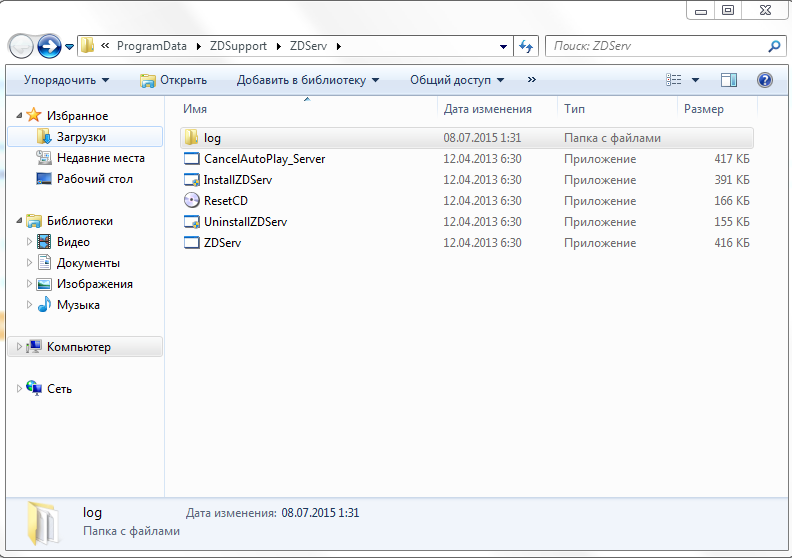Minimize the Explorer window

click(701, 10)
